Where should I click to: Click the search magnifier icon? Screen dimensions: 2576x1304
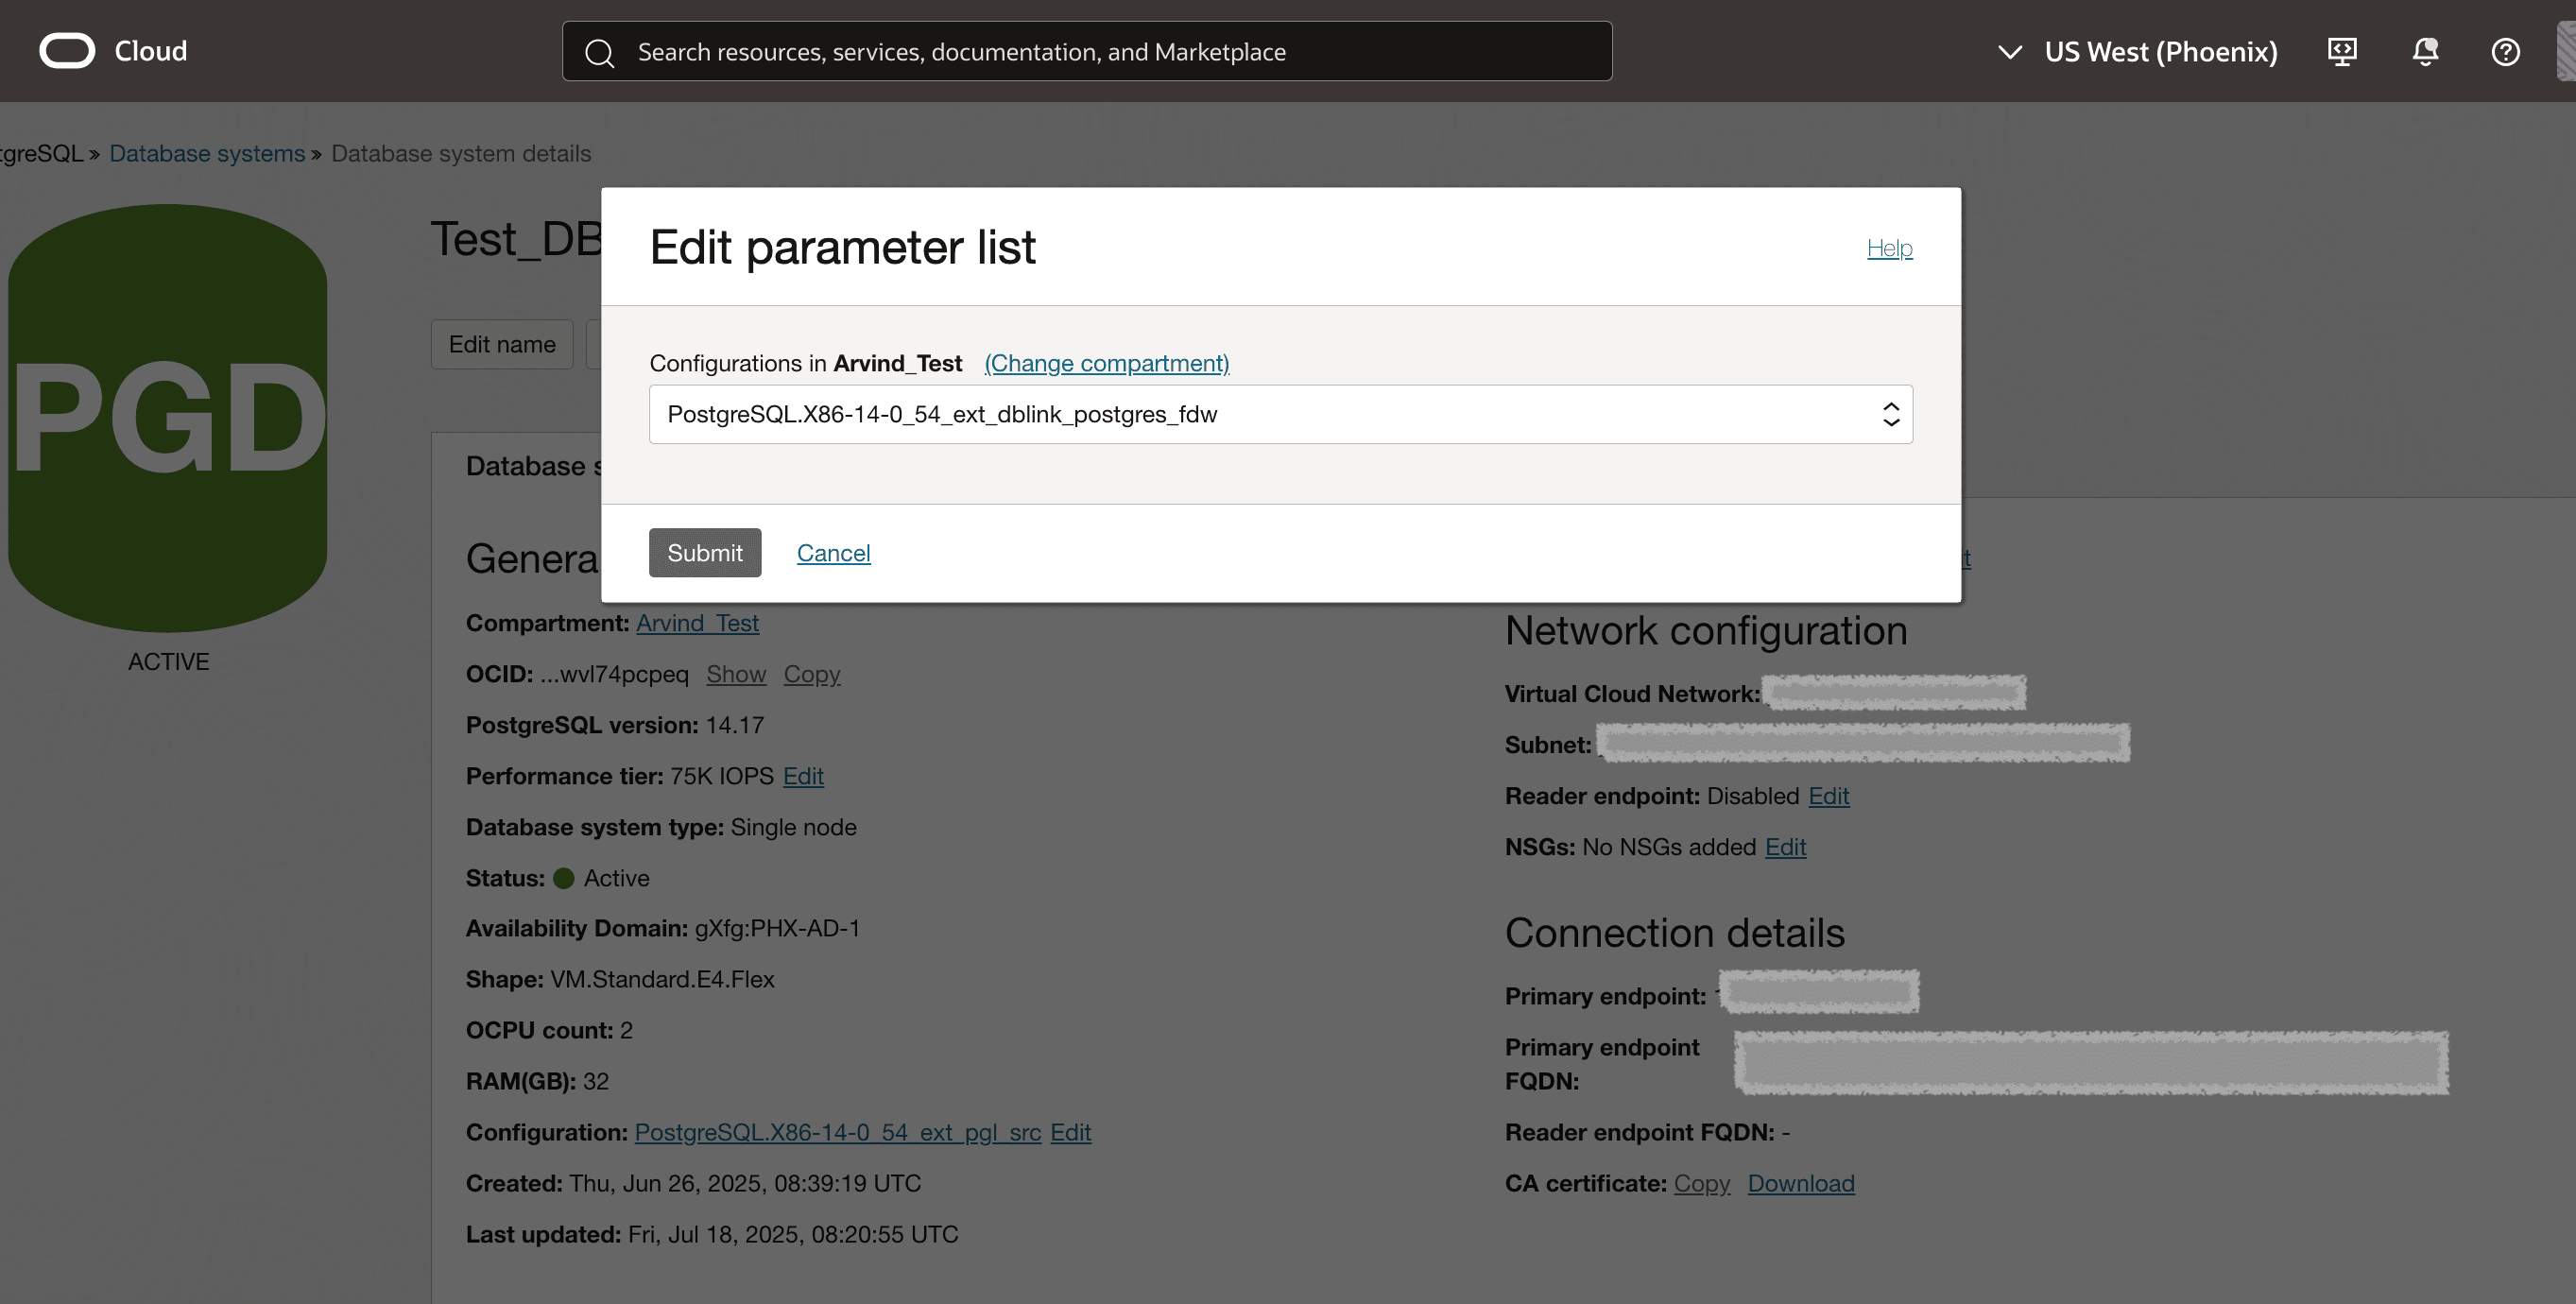pyautogui.click(x=599, y=53)
